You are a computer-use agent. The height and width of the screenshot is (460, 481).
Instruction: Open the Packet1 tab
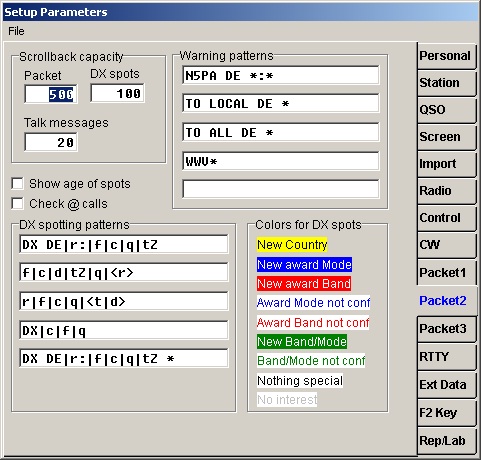446,272
